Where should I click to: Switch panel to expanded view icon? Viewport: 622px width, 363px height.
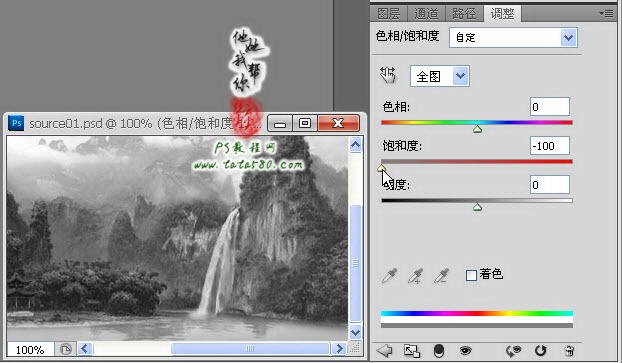tap(411, 350)
